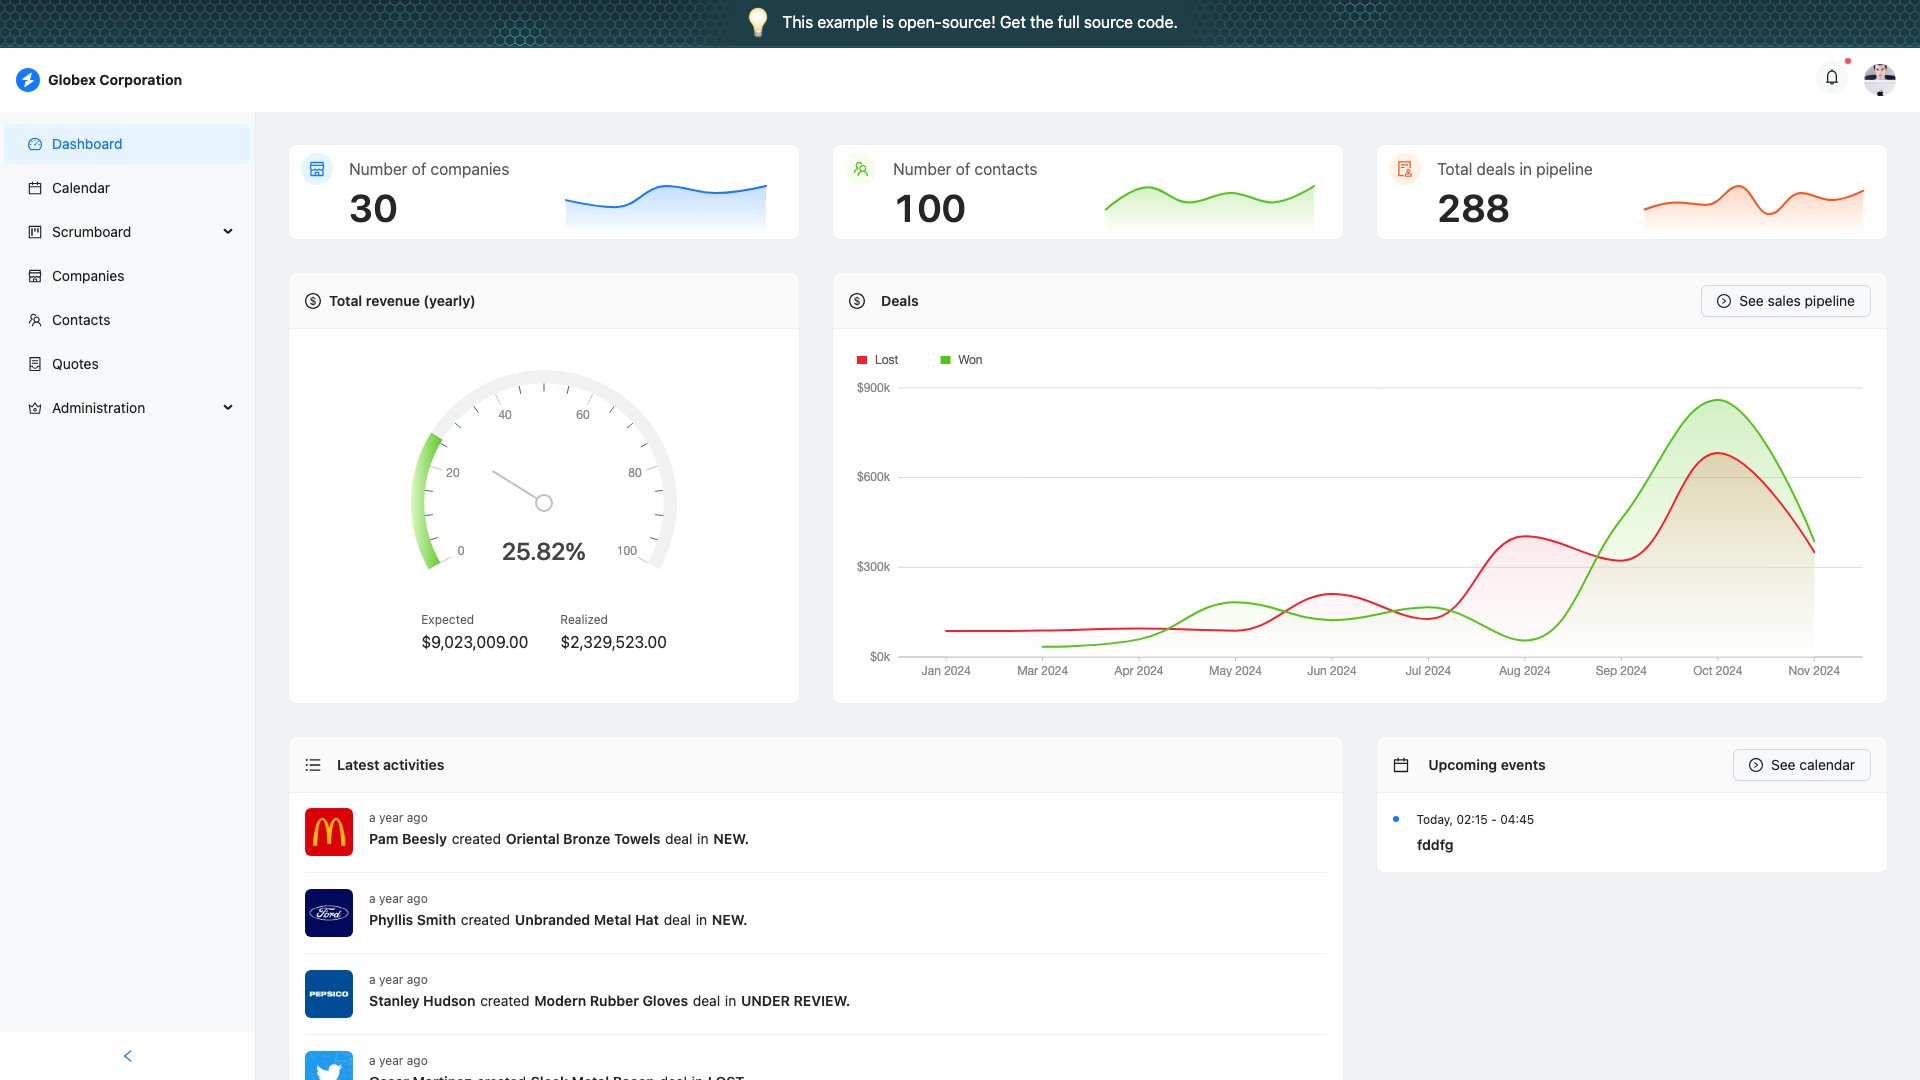Select the Quotes icon in the sidebar
Image resolution: width=1920 pixels, height=1080 pixels.
35,364
